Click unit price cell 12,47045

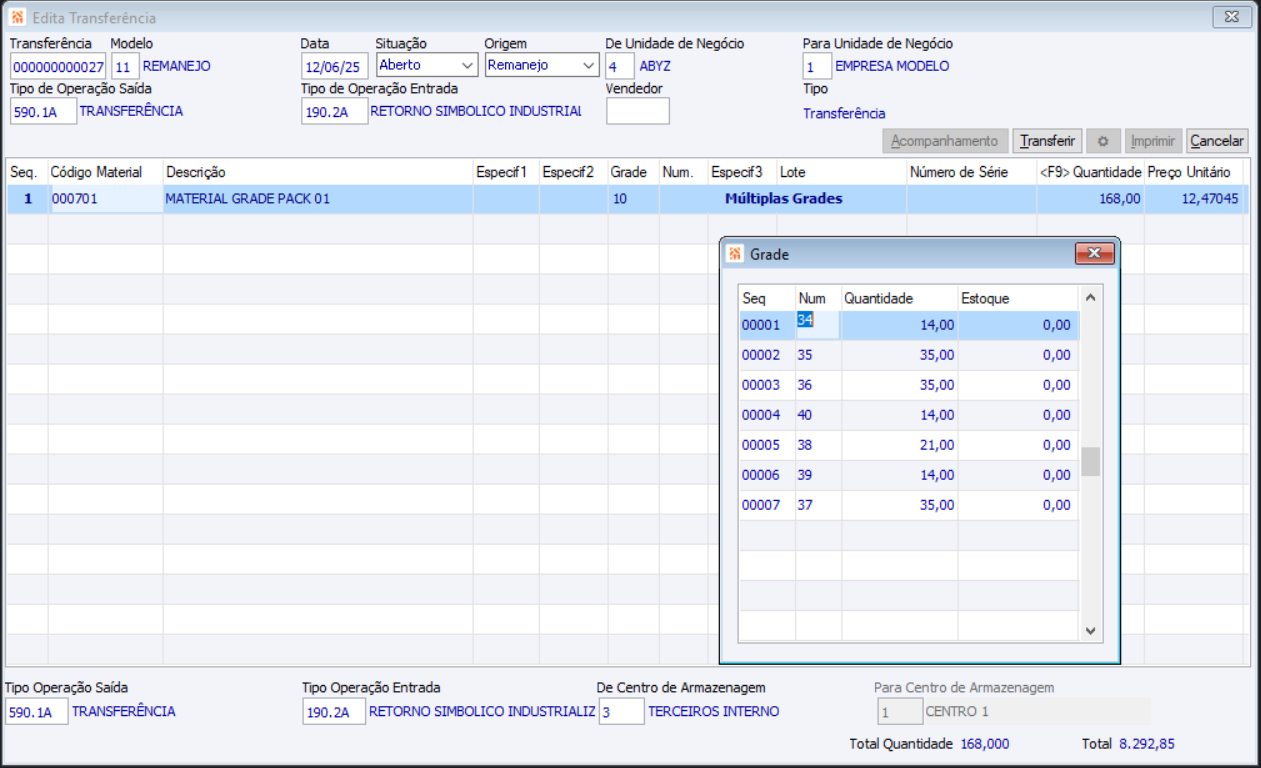tap(1194, 199)
